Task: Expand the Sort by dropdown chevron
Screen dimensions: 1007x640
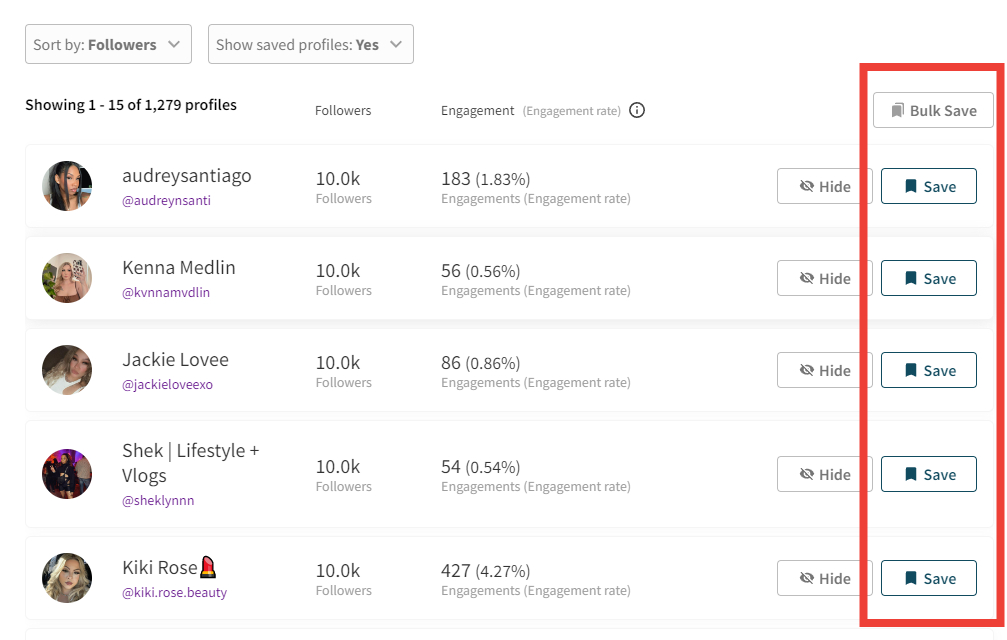Action: click(173, 43)
